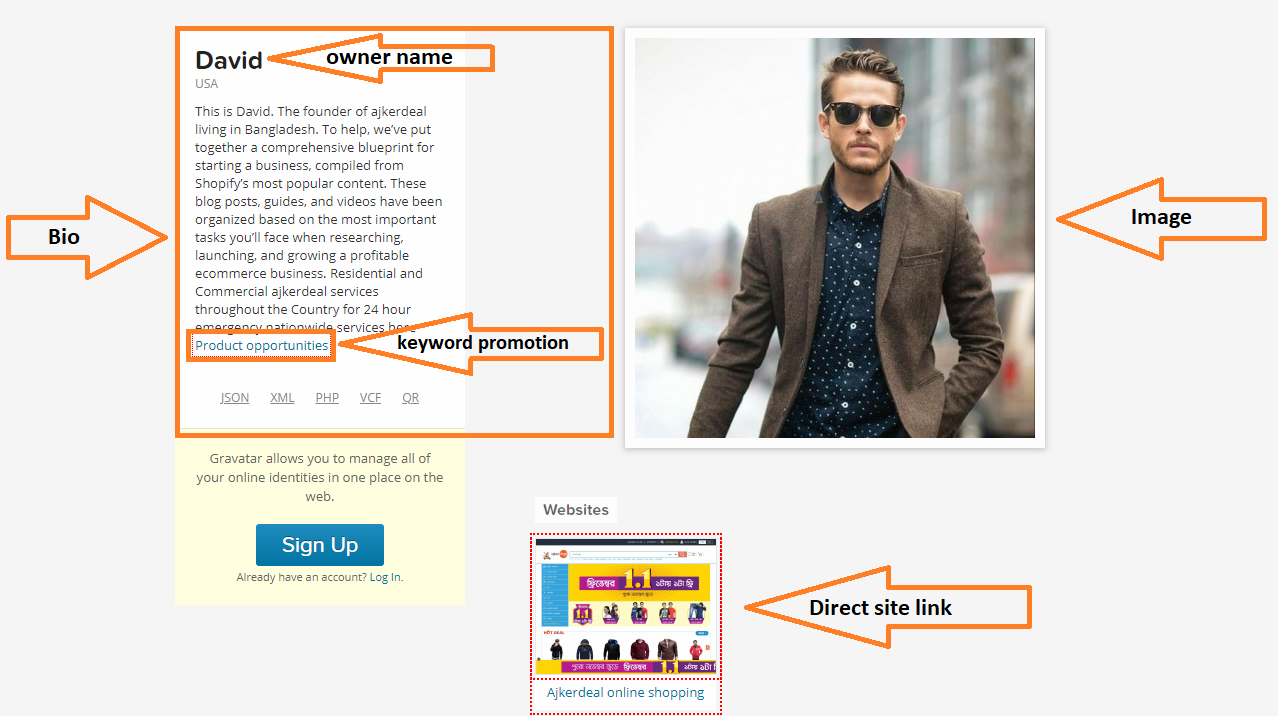Open the QR code export for the profile
The height and width of the screenshot is (716, 1278).
(x=410, y=397)
